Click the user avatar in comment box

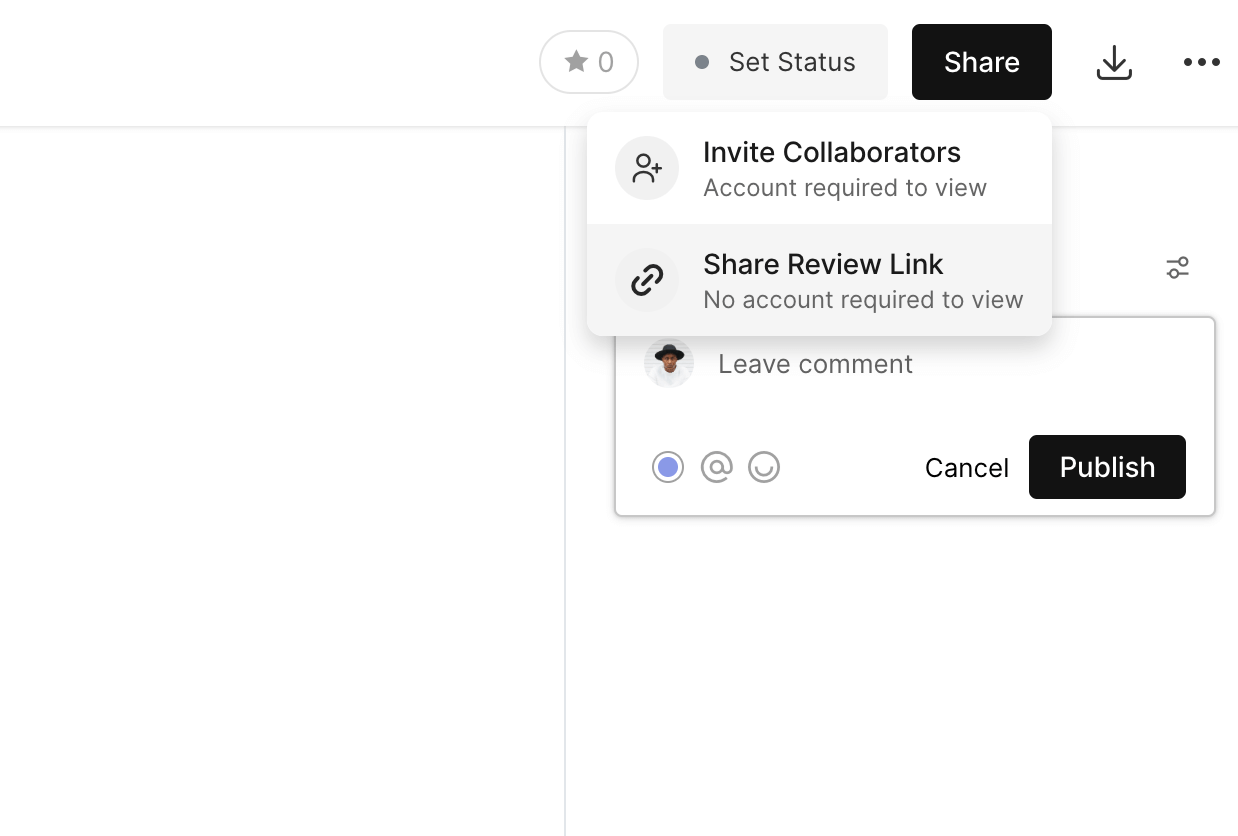pyautogui.click(x=669, y=363)
